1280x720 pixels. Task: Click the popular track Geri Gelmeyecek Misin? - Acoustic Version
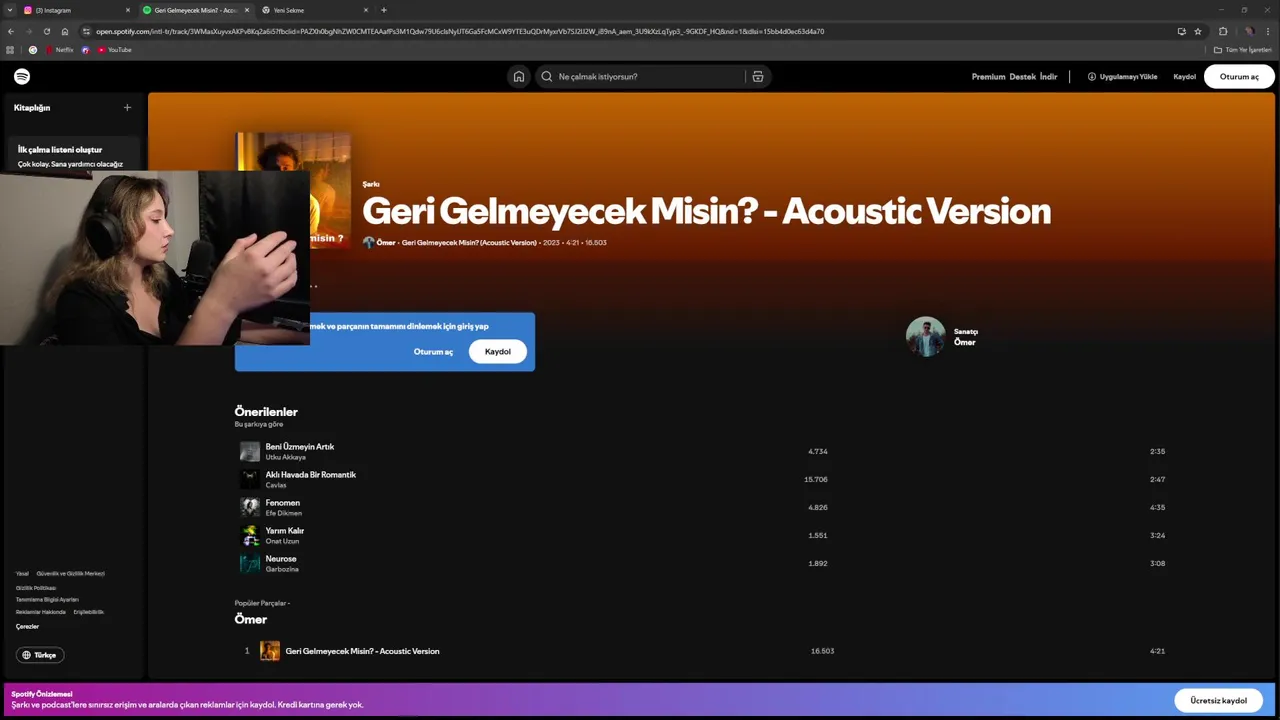click(362, 651)
